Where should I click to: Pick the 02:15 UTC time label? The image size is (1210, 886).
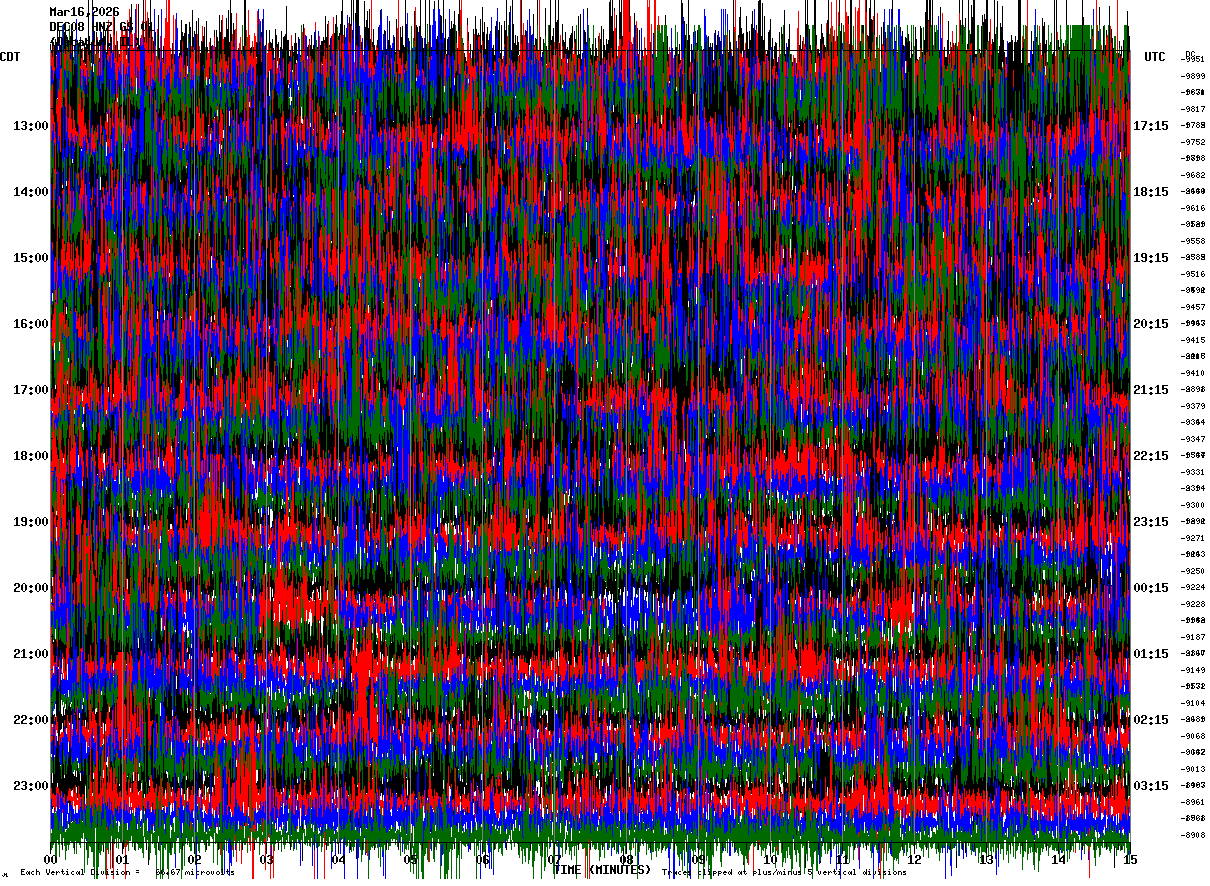[x=1151, y=720]
